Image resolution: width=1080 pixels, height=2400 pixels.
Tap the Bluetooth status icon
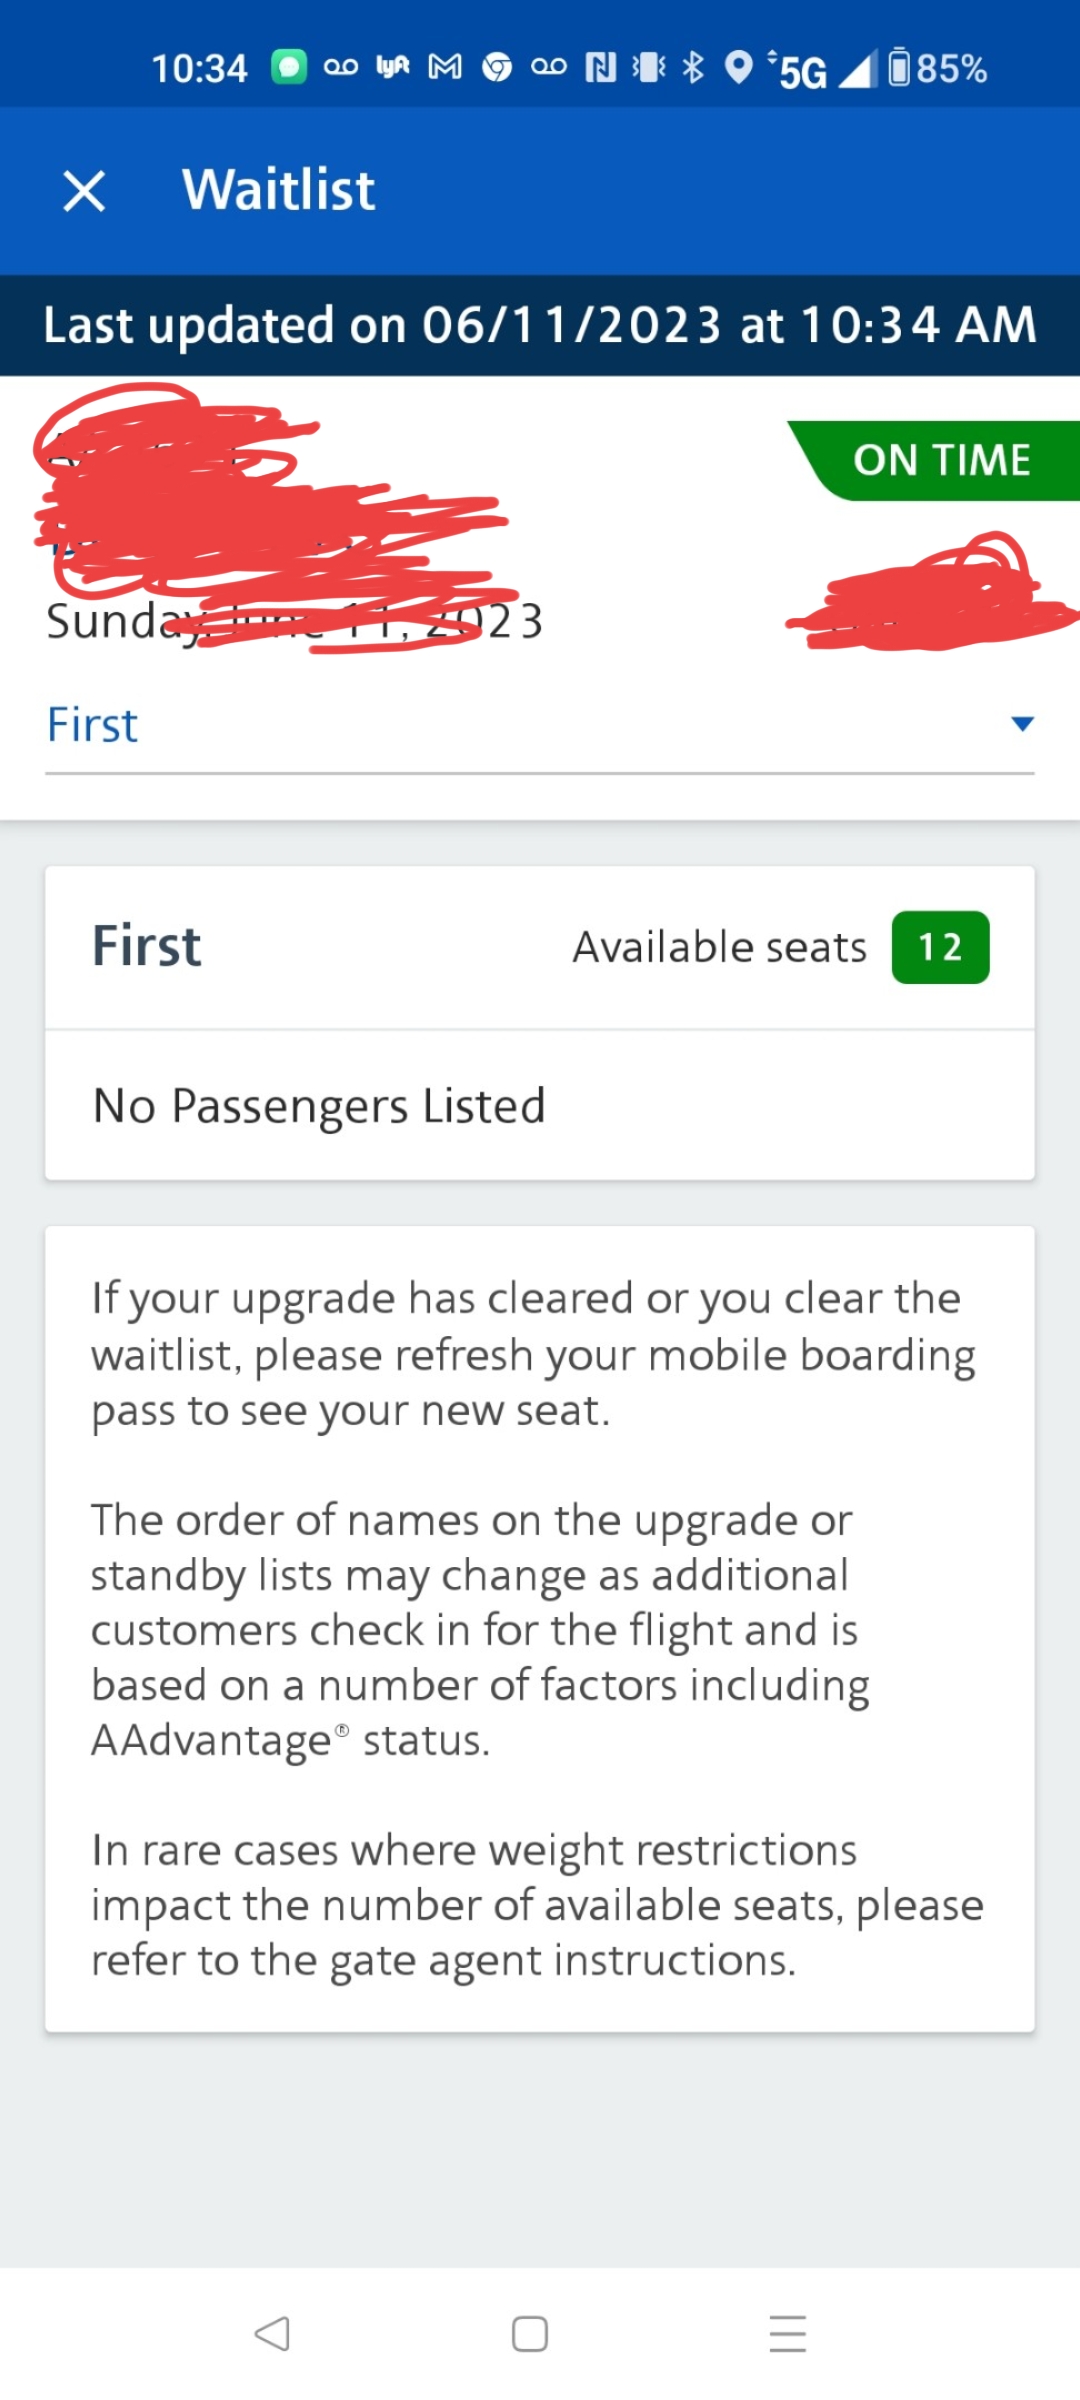pos(693,67)
